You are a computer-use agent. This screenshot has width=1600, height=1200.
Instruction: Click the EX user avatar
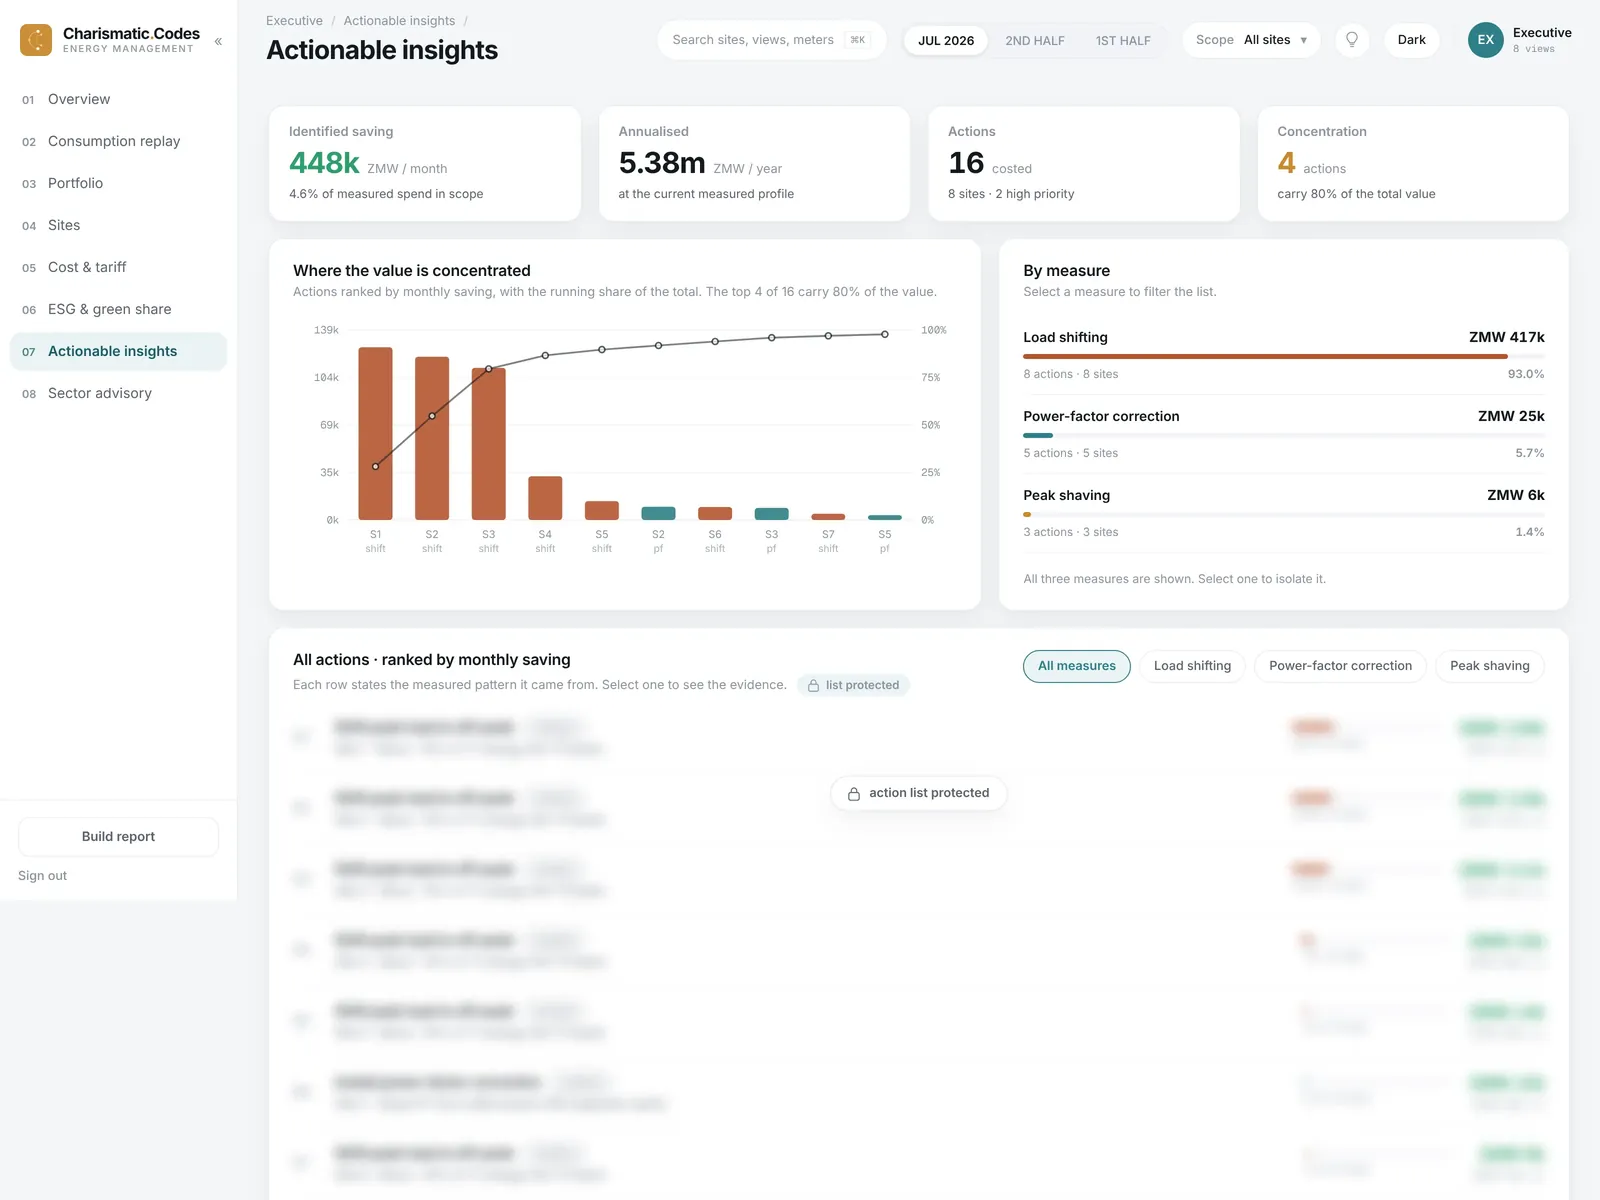pyautogui.click(x=1485, y=40)
